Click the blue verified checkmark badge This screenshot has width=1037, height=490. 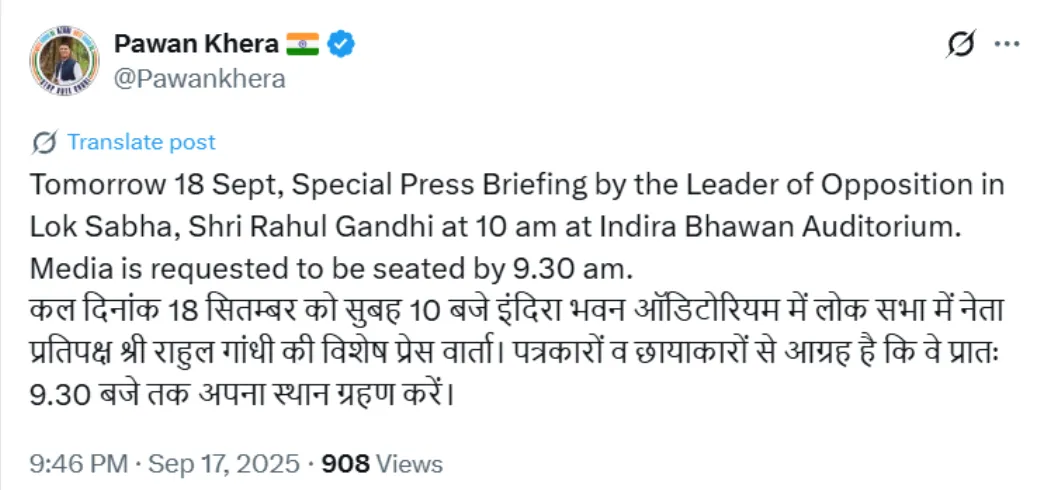pos(342,43)
